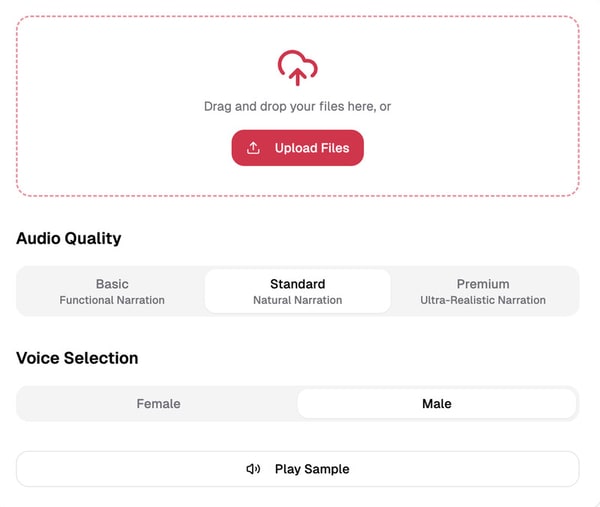Click the Voice Selection heading
This screenshot has height=507, width=600.
[x=77, y=358]
